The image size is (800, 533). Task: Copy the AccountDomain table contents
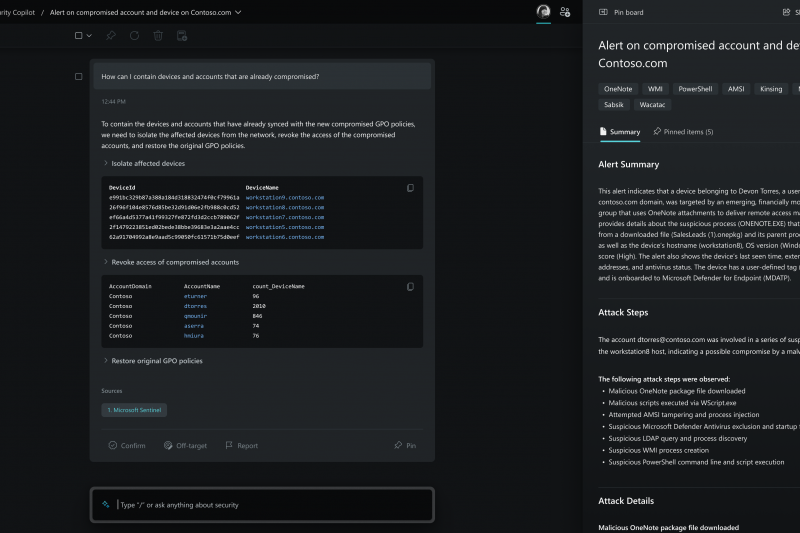[x=410, y=287]
